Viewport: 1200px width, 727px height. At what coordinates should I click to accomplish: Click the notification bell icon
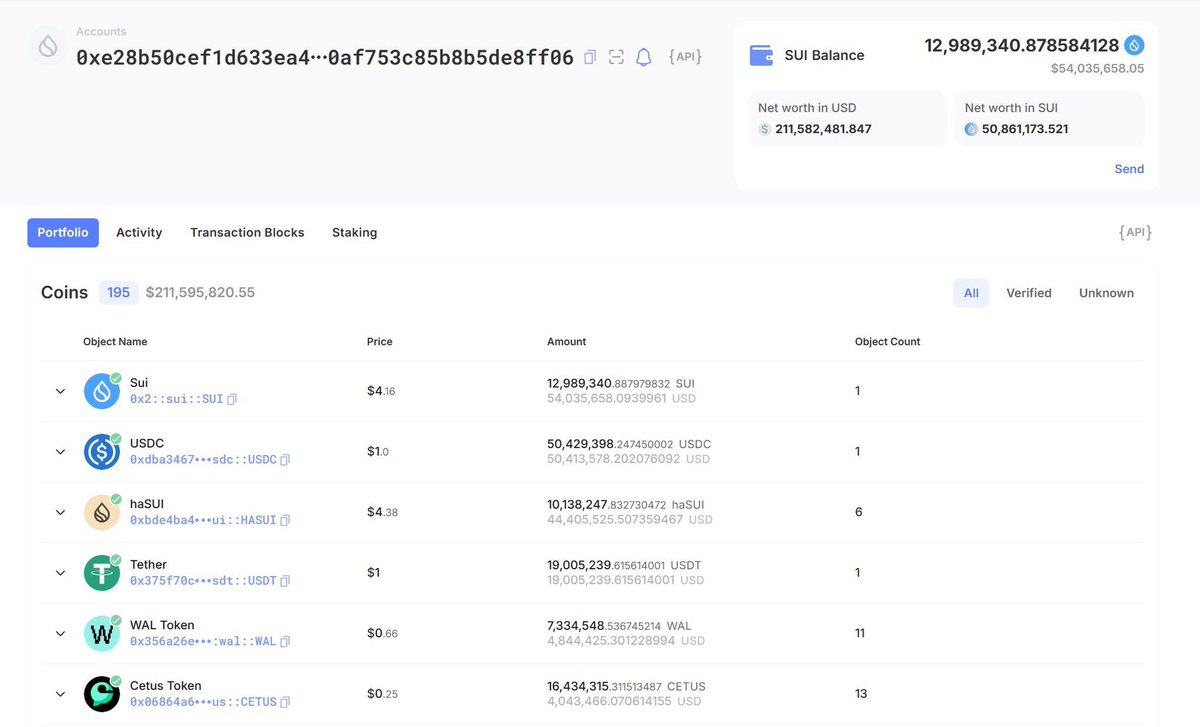tap(644, 57)
